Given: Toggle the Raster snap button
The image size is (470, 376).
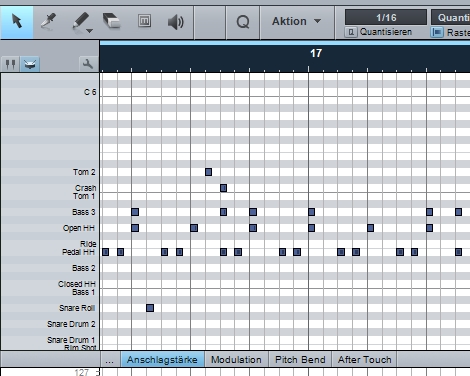Looking at the screenshot, I should (437, 32).
